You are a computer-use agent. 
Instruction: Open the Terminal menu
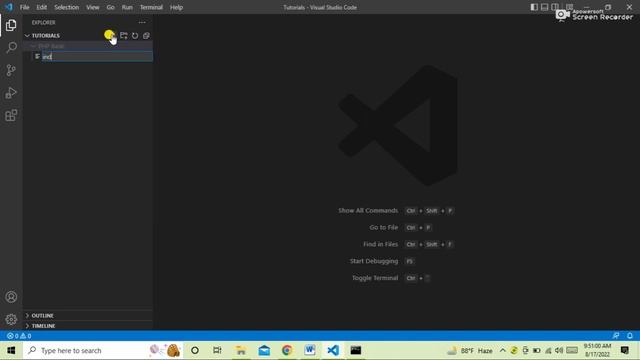pyautogui.click(x=151, y=7)
